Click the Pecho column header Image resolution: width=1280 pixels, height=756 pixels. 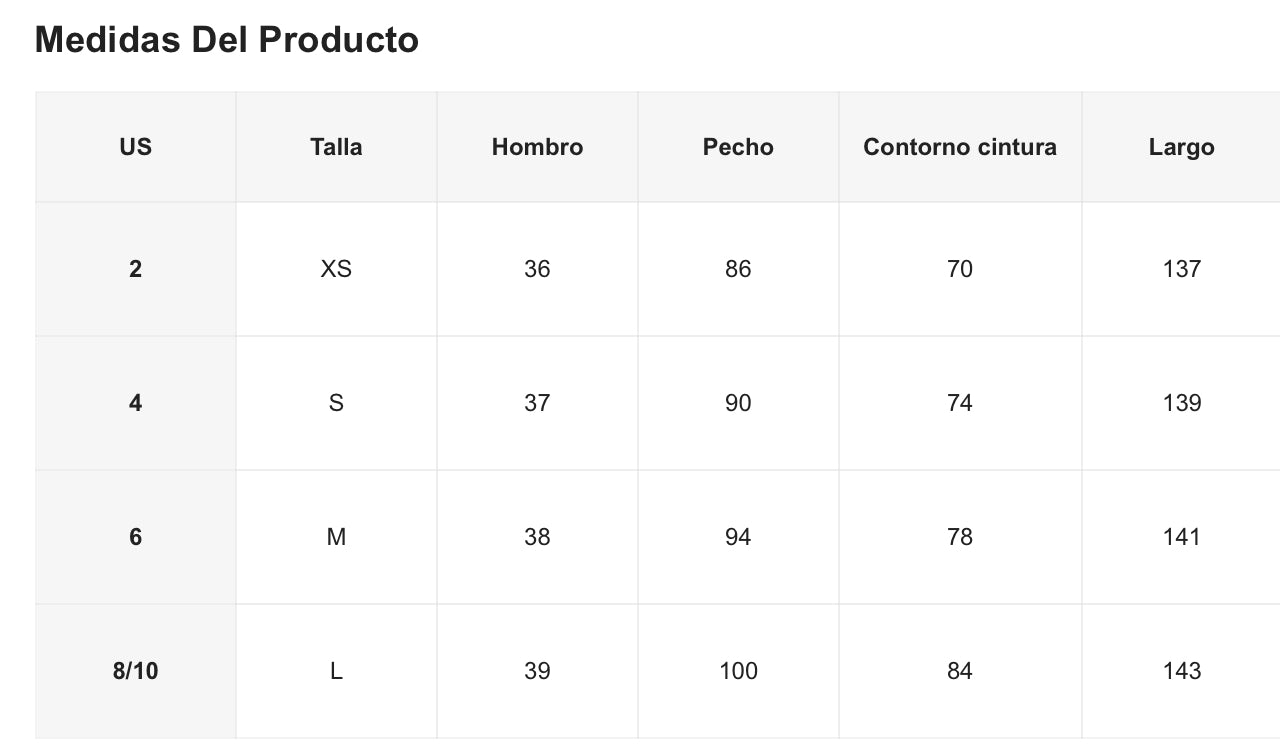click(x=738, y=147)
